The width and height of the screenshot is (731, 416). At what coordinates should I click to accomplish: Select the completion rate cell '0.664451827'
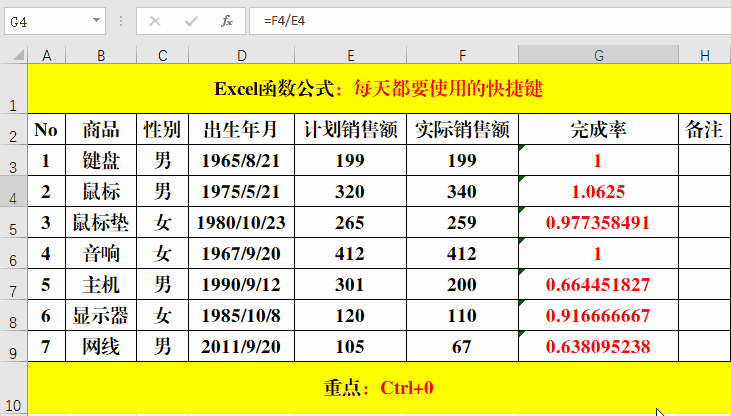pos(599,284)
